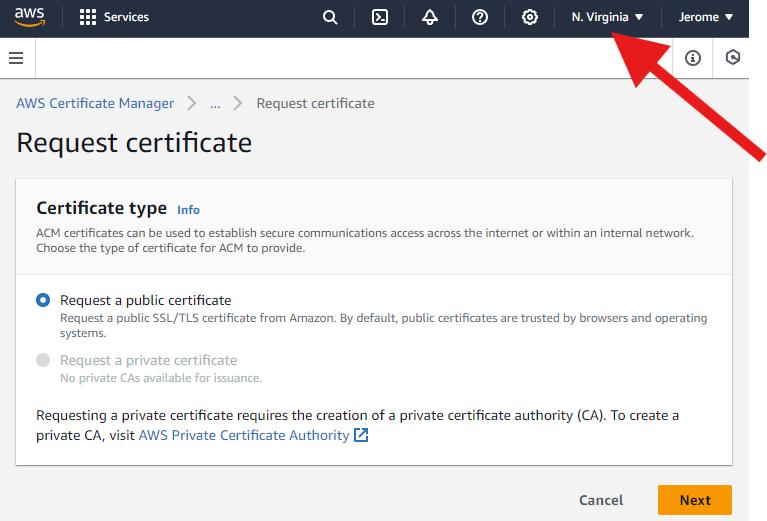This screenshot has width=767, height=521.
Task: Open notifications bell icon
Action: [x=430, y=17]
